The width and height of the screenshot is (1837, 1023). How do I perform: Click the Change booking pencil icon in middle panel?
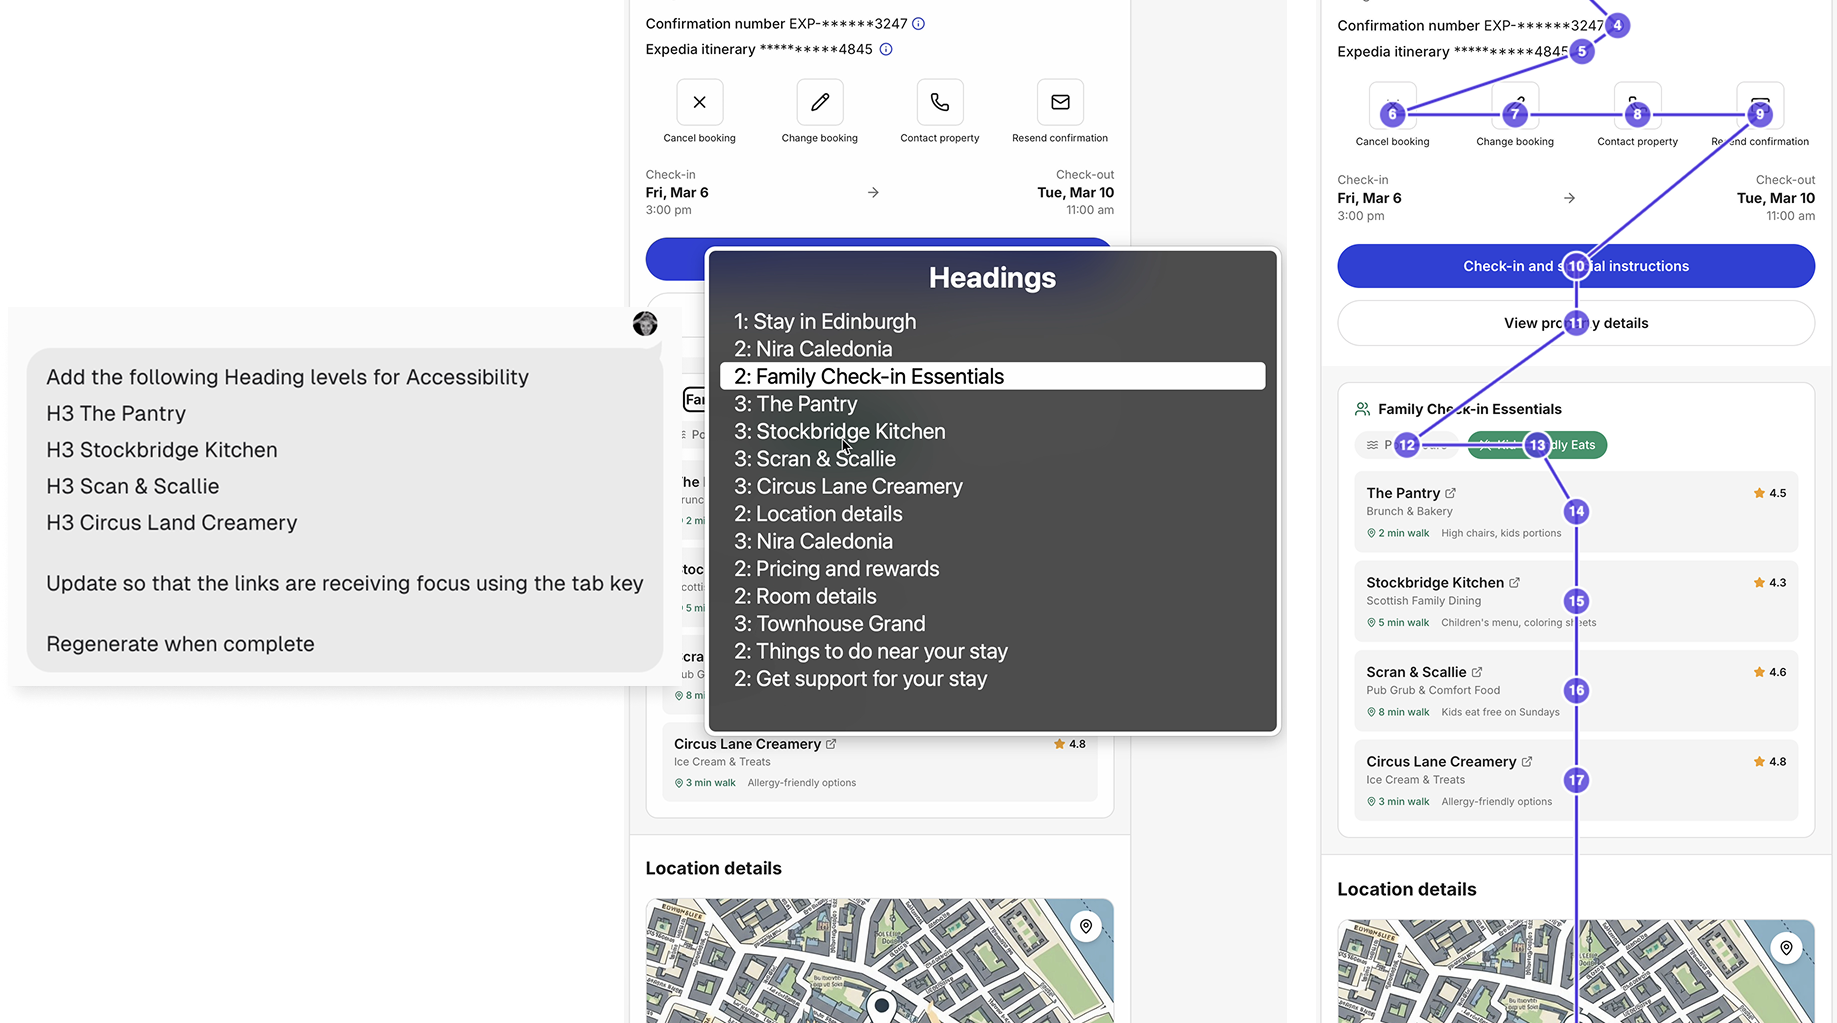click(x=820, y=102)
